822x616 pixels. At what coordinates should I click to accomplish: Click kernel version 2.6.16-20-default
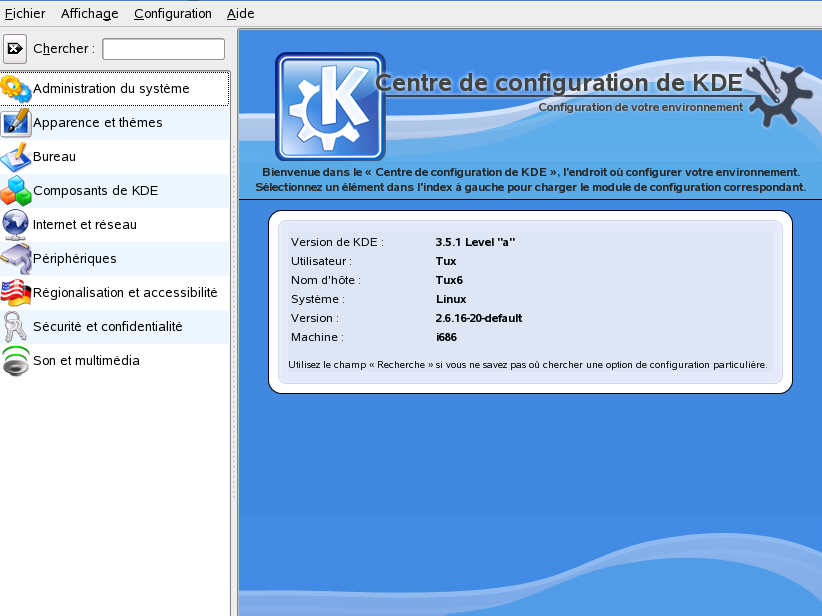[479, 318]
